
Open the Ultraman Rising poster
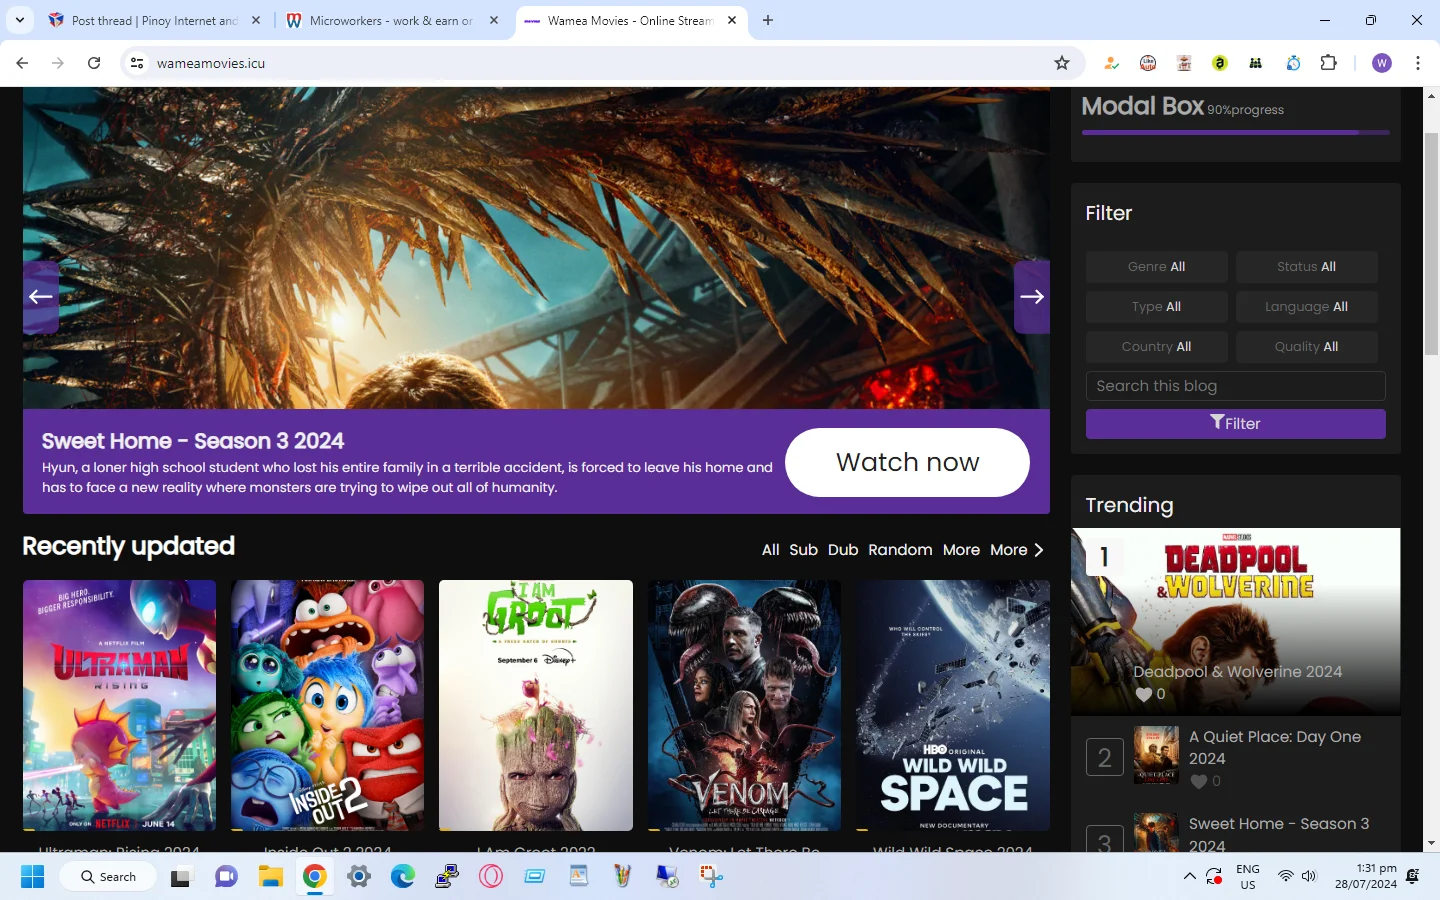(119, 705)
